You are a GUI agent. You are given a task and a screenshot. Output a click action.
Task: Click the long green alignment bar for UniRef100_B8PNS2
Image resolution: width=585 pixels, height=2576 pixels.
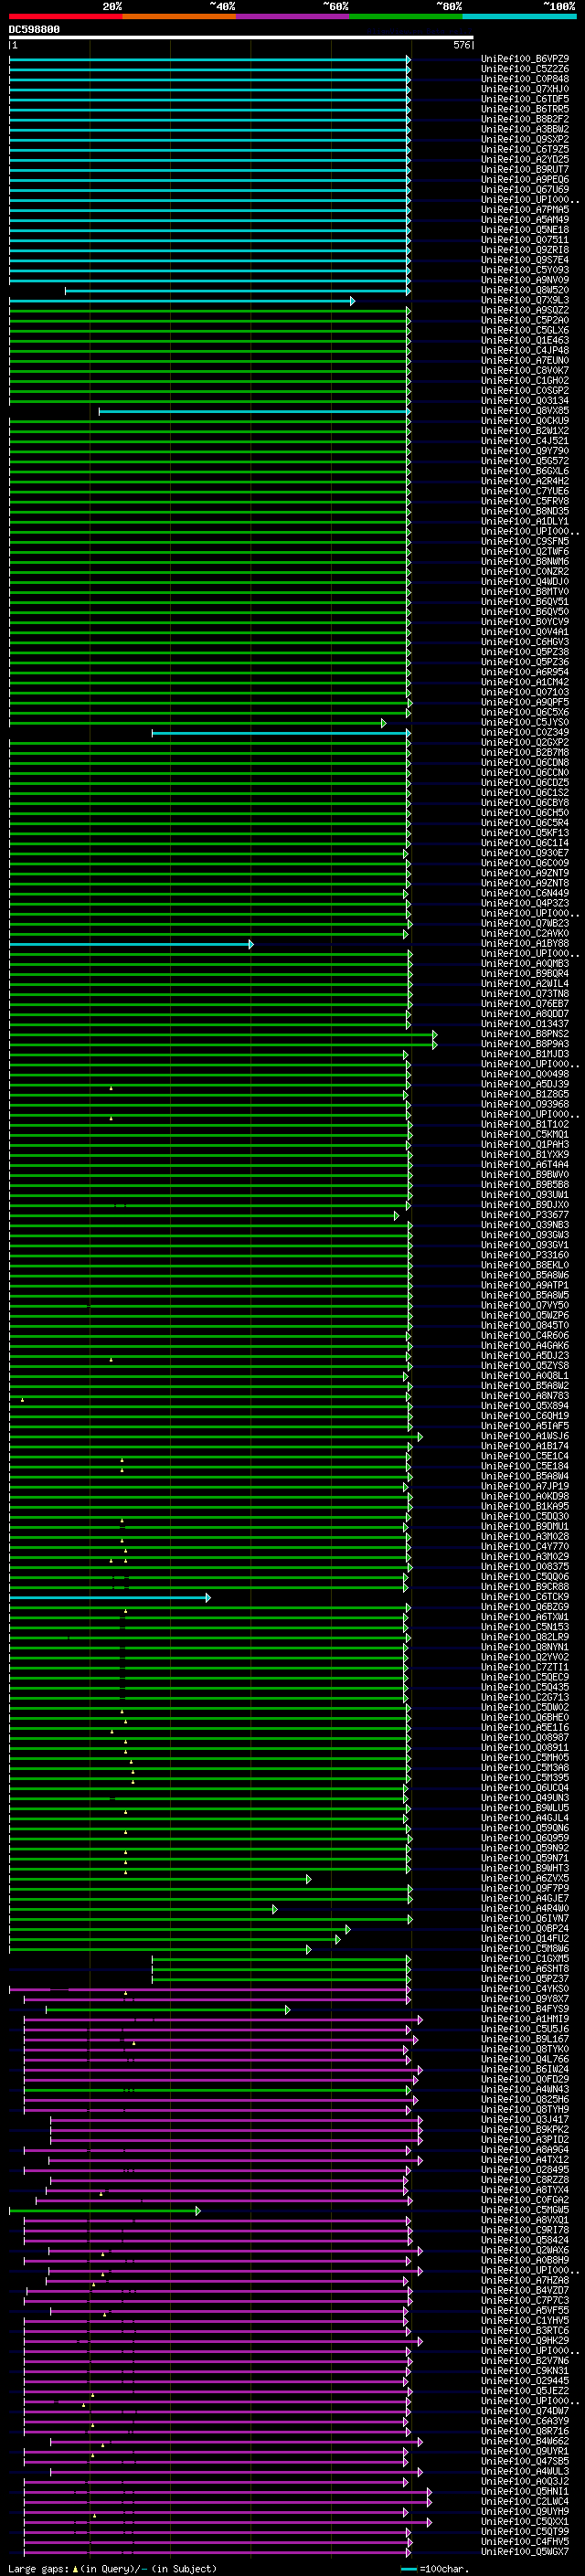(223, 1035)
